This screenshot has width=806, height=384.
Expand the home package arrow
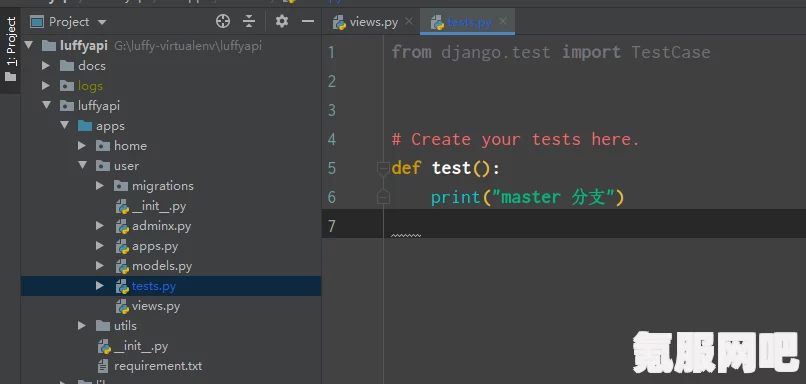pos(82,145)
